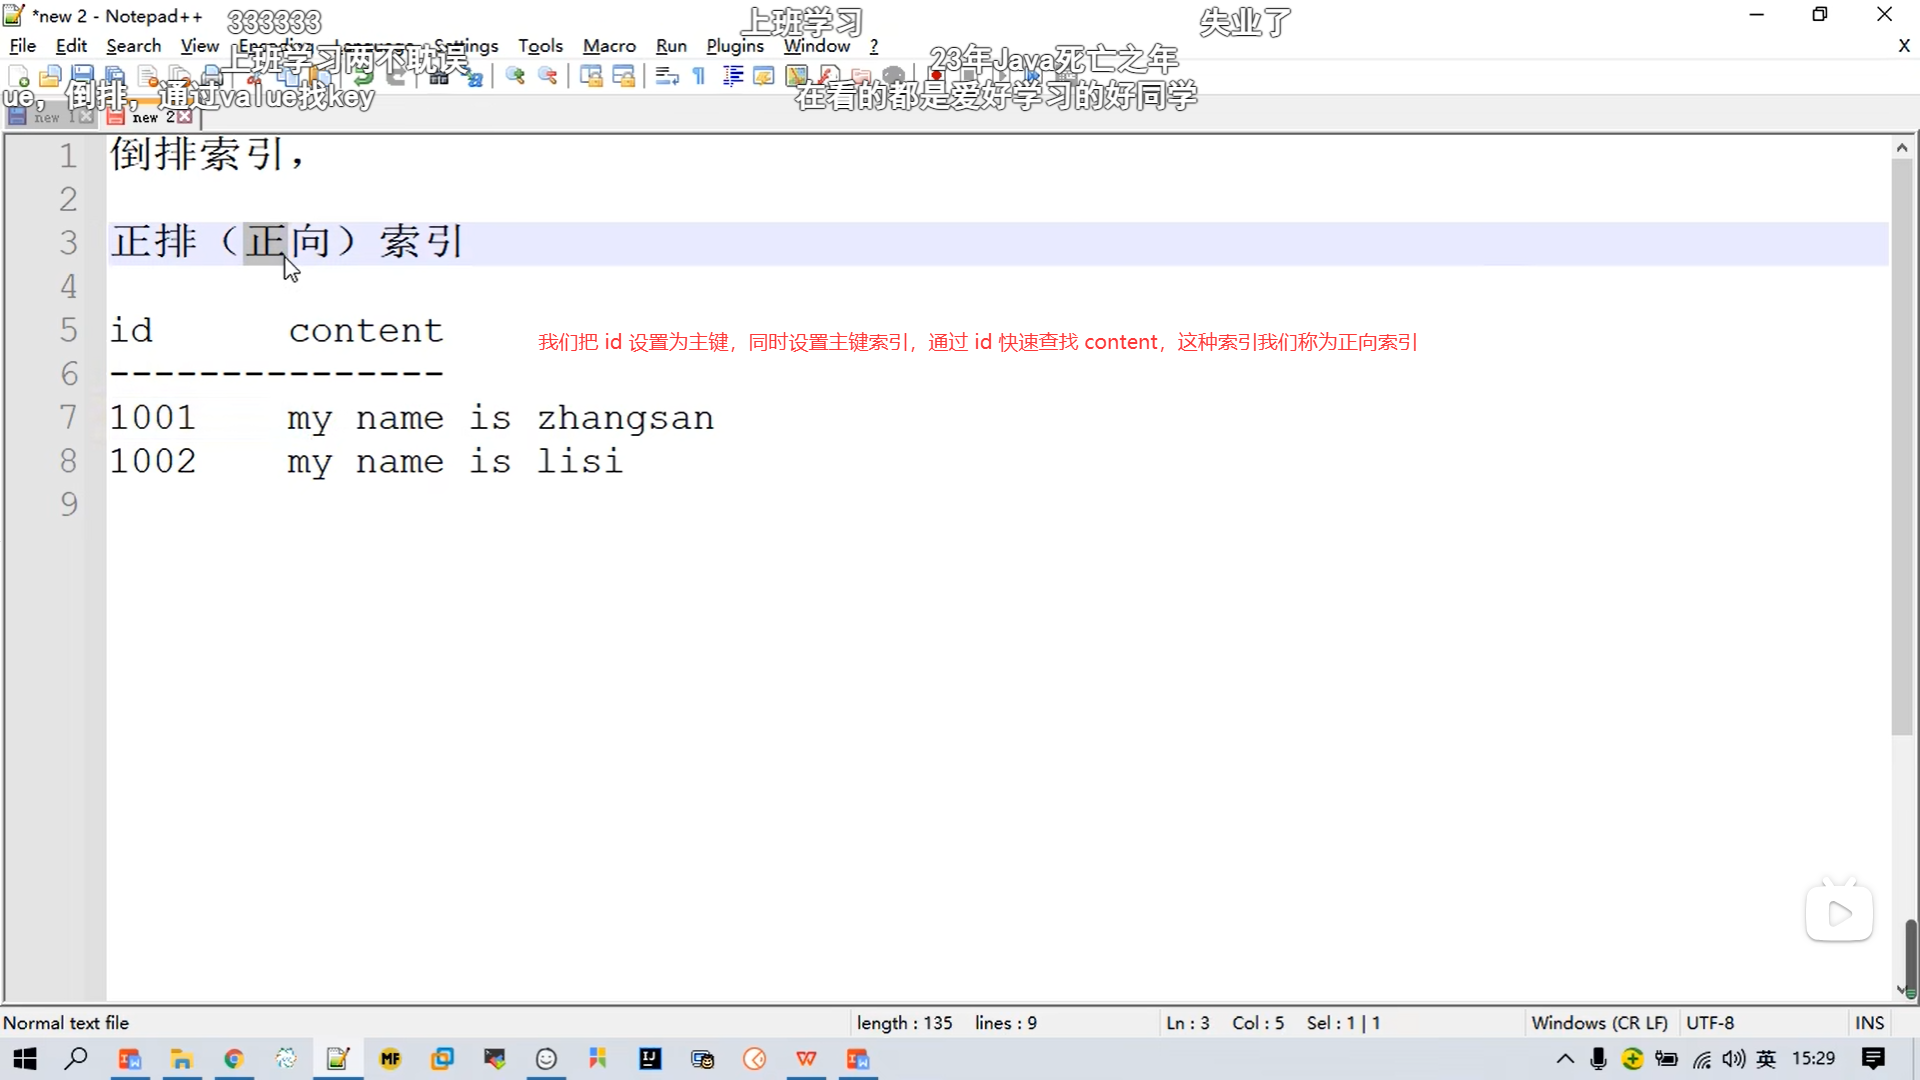The width and height of the screenshot is (1920, 1080).
Task: Close the new 2 tab
Action: click(x=185, y=117)
